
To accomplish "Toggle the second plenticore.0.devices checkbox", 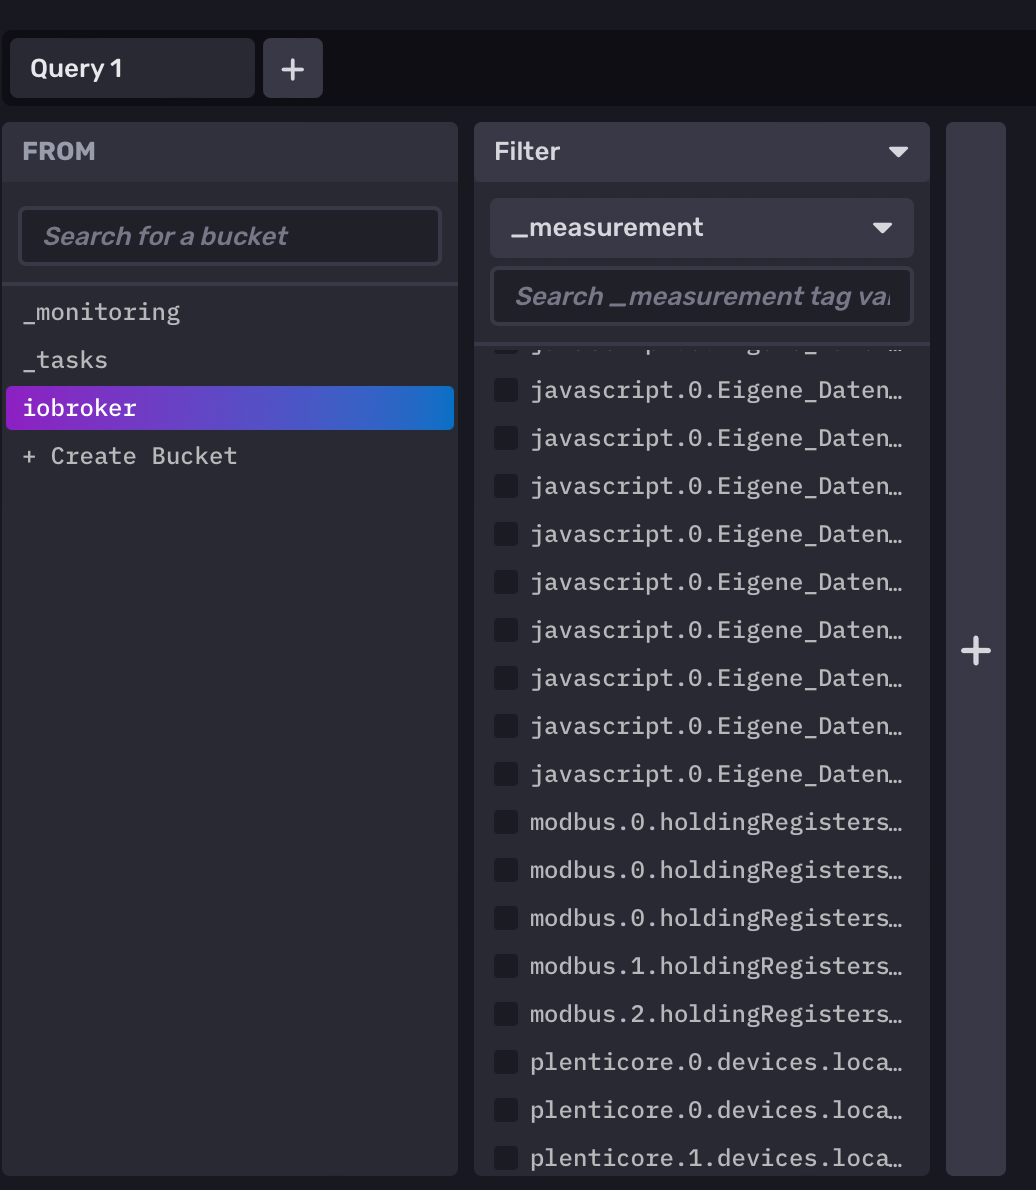I will point(506,1110).
